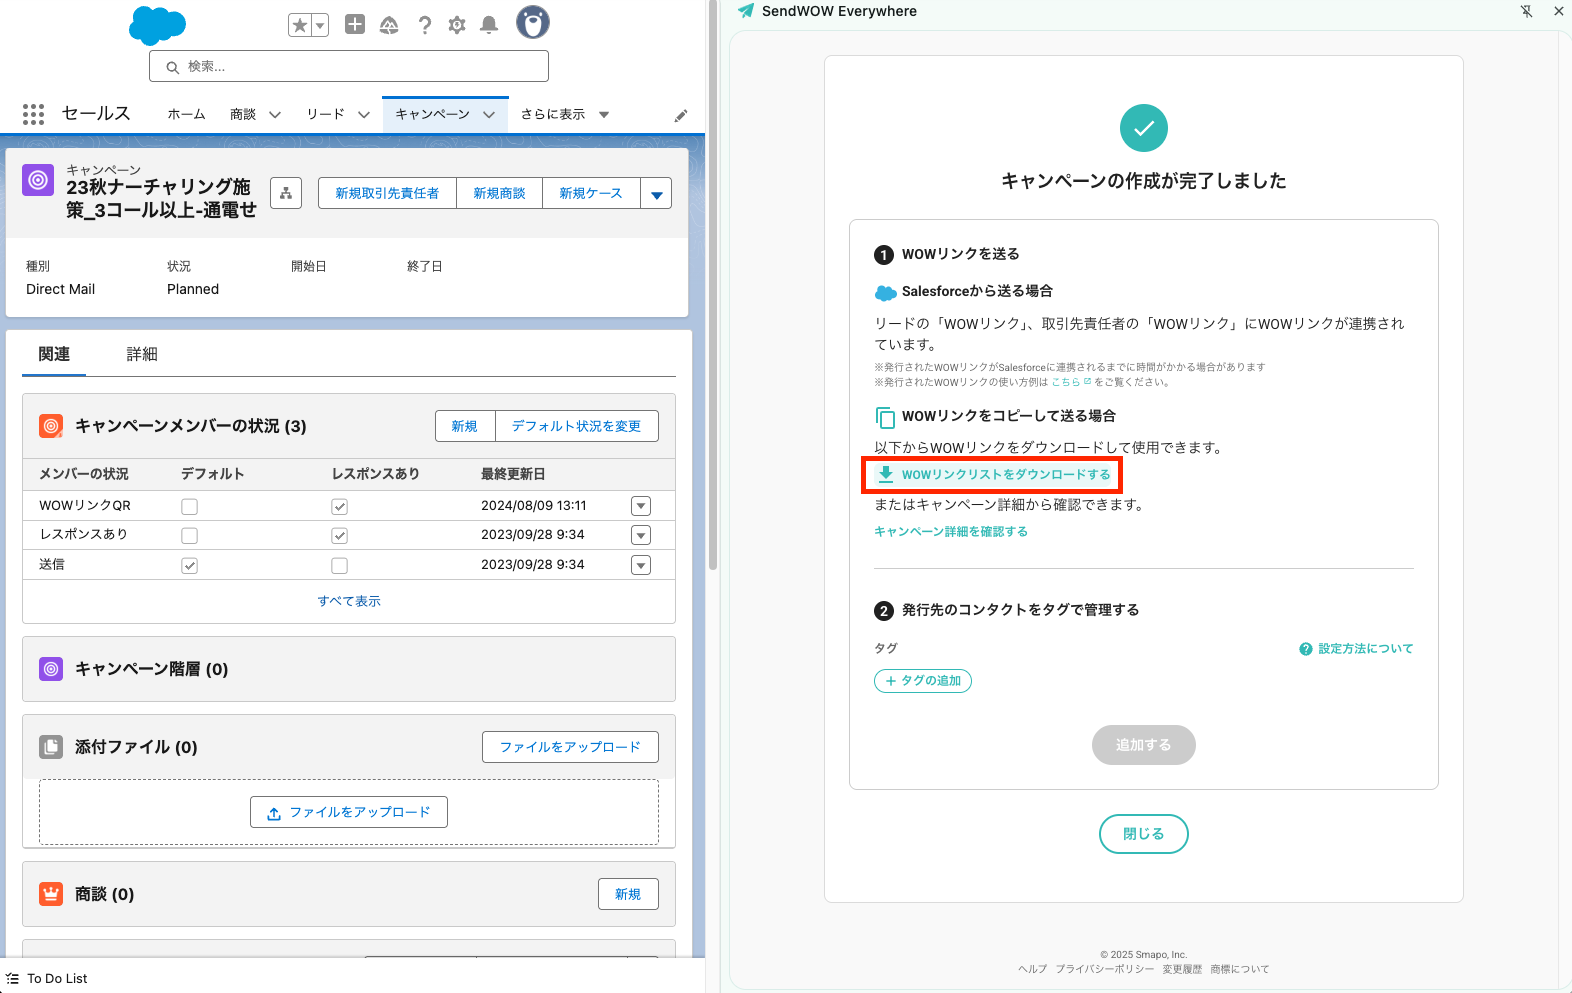Click the pin icon in the SendWOW panel
1572x993 pixels.
tap(1526, 11)
